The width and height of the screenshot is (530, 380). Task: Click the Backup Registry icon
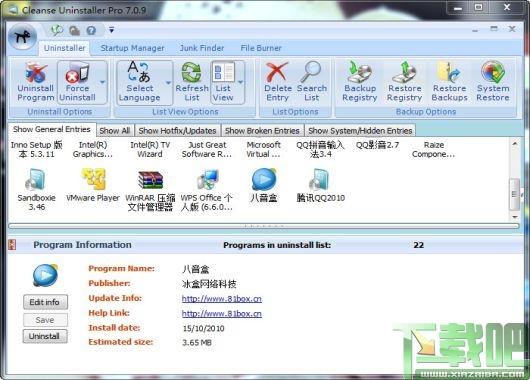click(x=360, y=72)
